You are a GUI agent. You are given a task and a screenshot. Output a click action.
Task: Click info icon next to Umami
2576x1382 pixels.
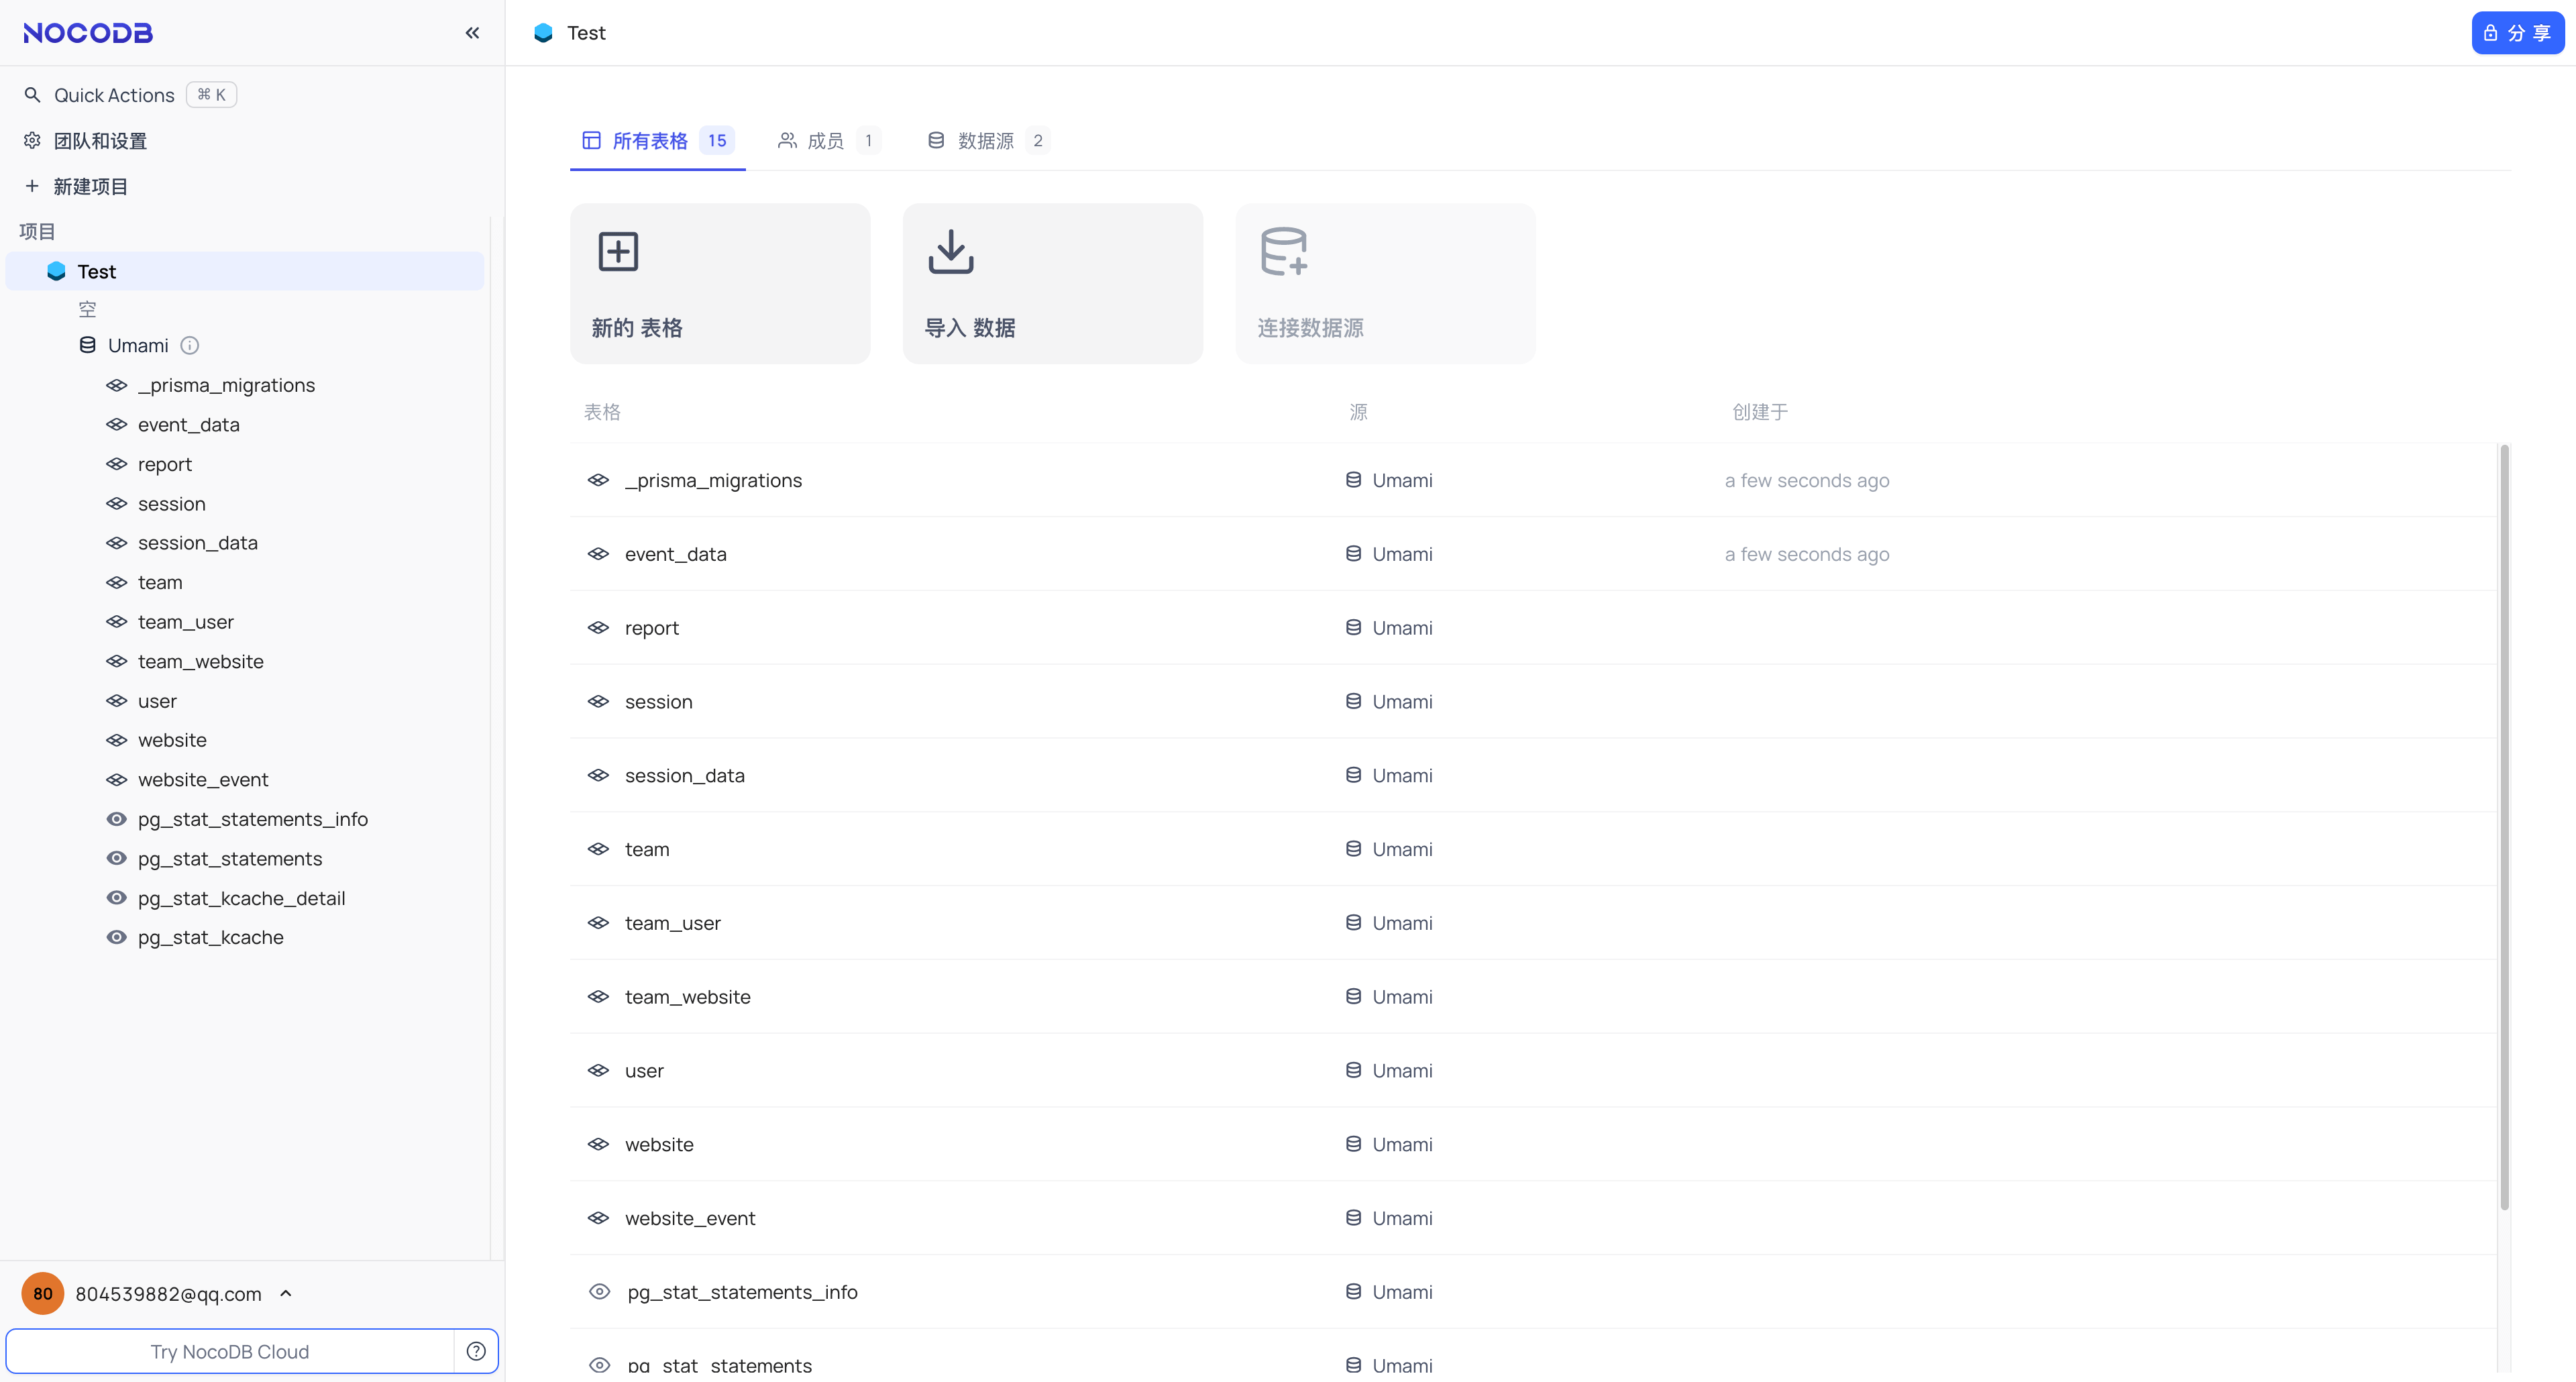(189, 345)
